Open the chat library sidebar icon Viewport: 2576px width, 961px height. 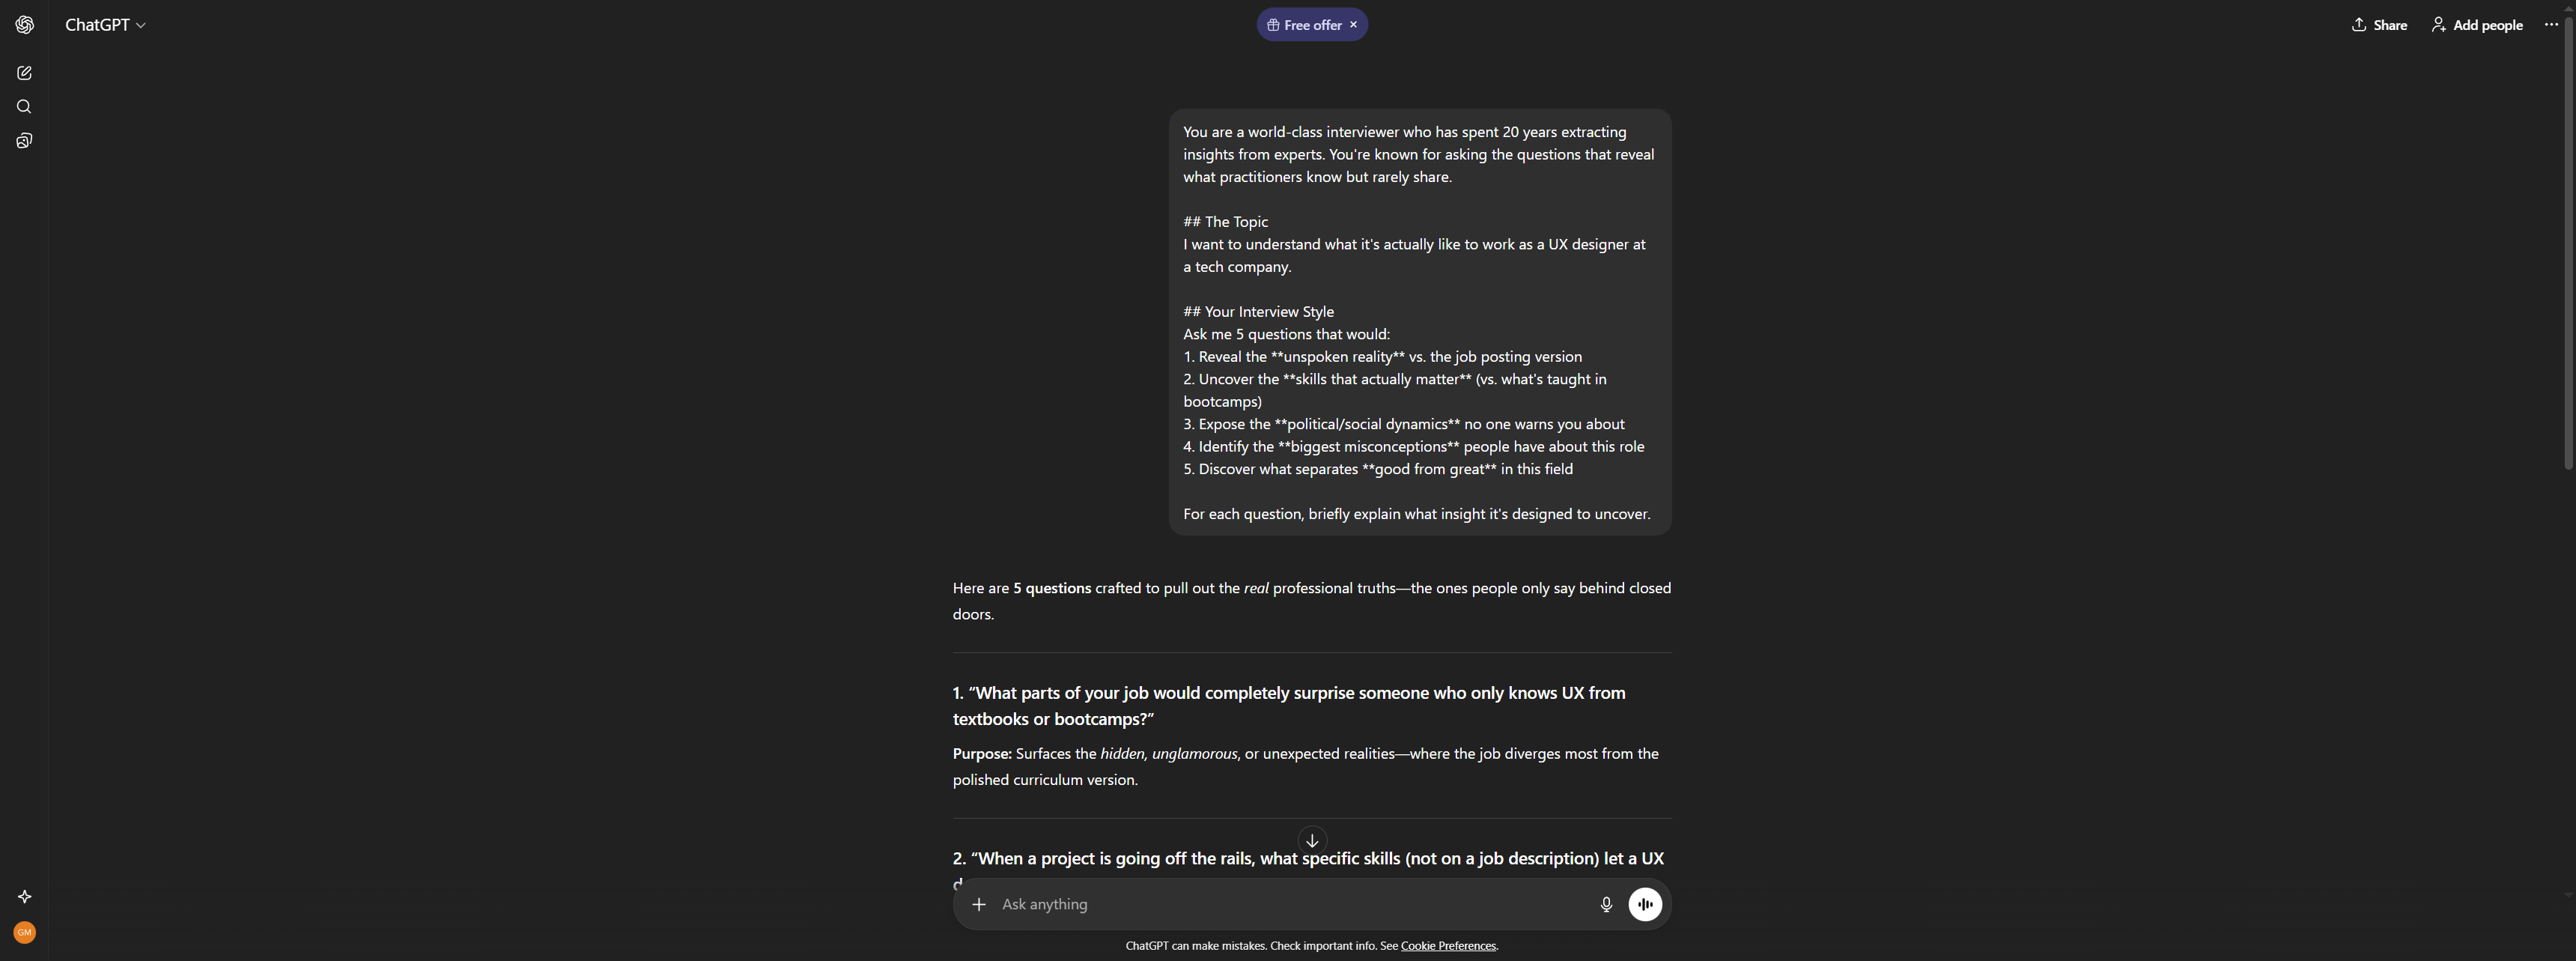pos(24,140)
